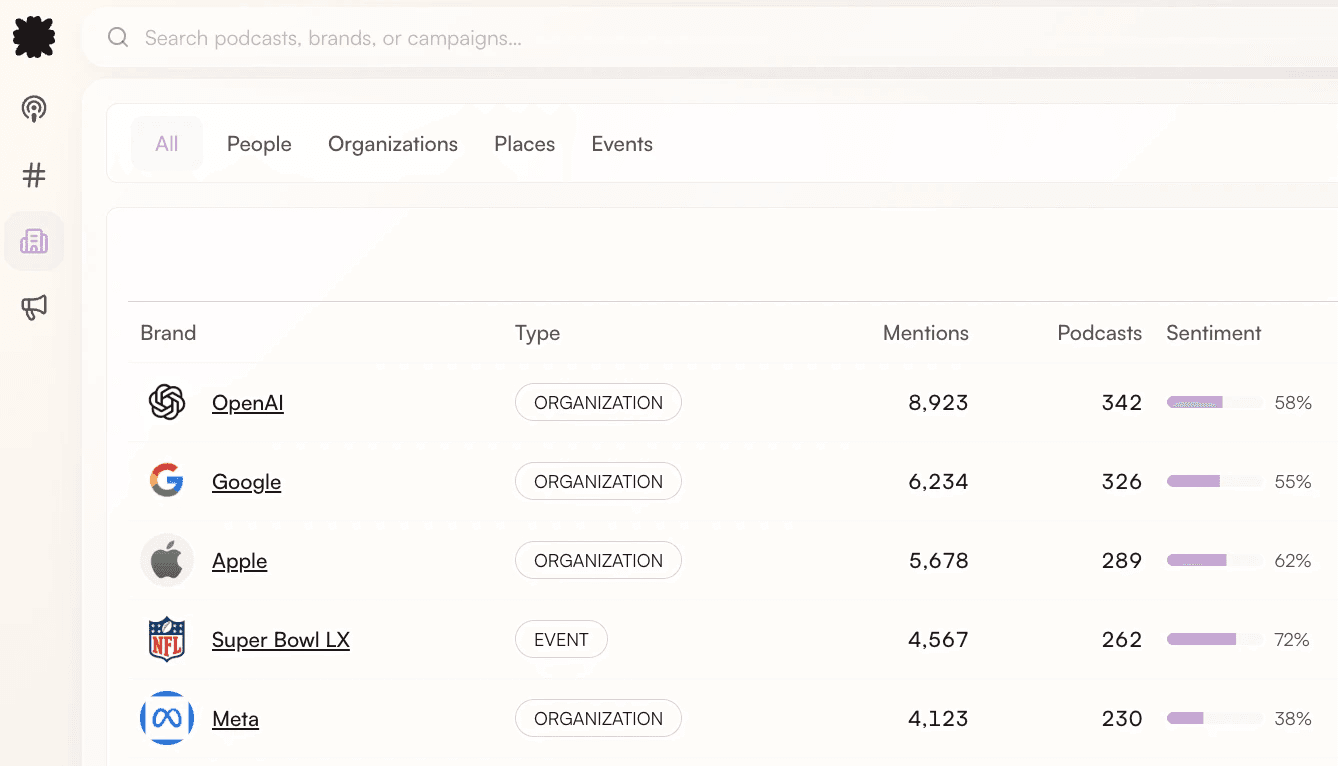
Task: Click the 230 podcasts count
Action: (1122, 719)
